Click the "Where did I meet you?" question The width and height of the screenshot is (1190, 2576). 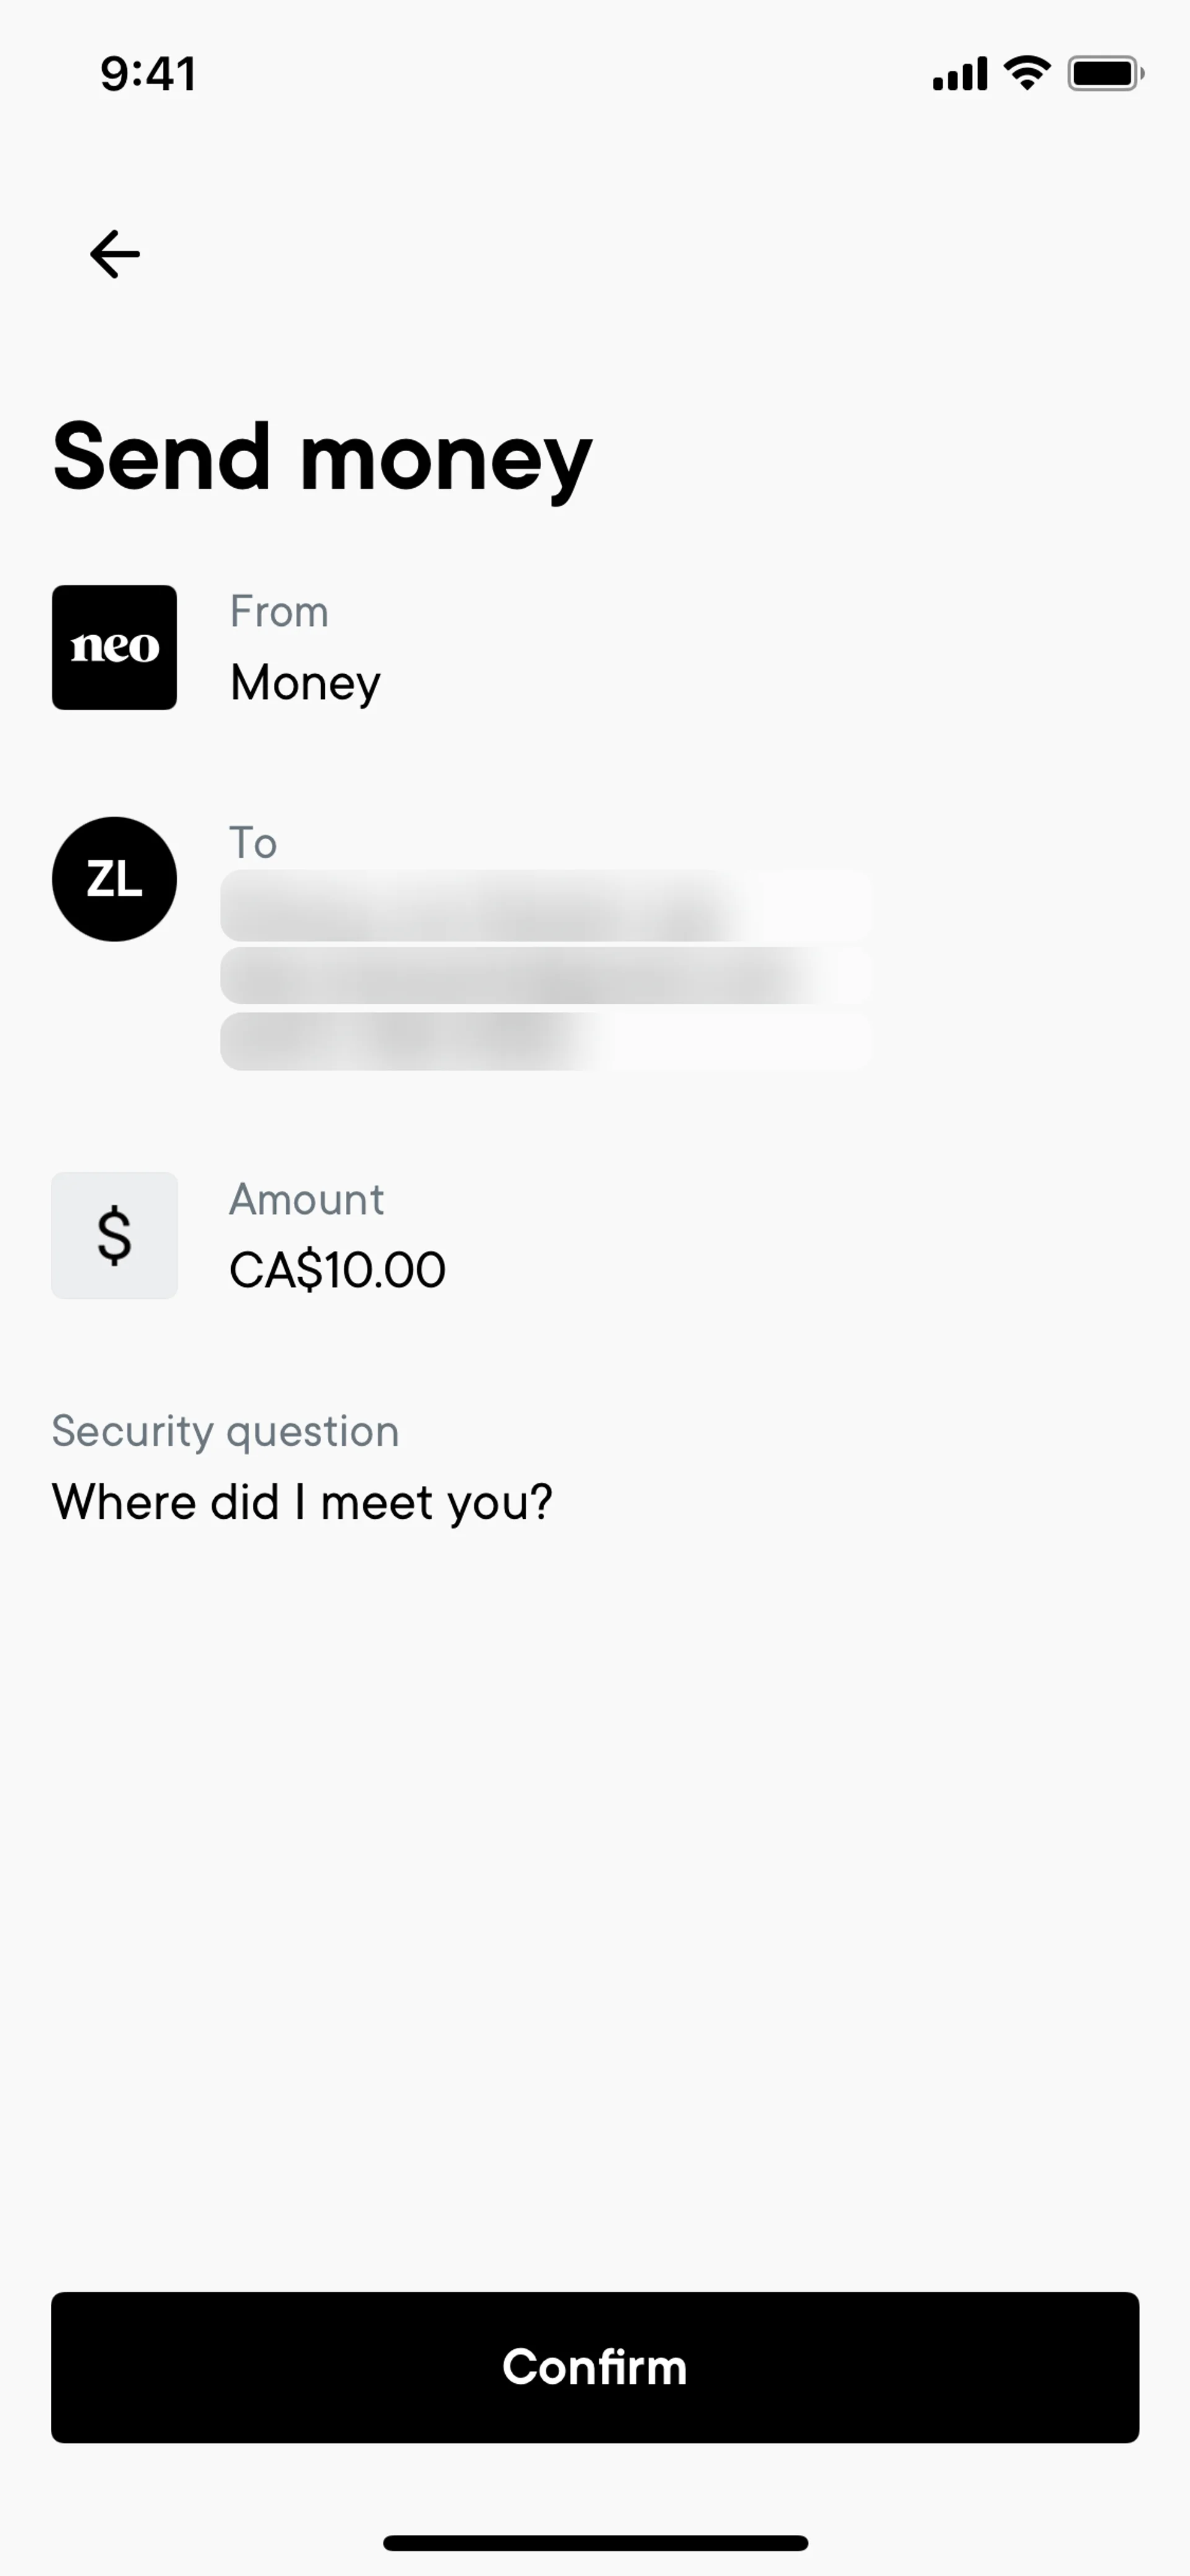(x=302, y=1502)
